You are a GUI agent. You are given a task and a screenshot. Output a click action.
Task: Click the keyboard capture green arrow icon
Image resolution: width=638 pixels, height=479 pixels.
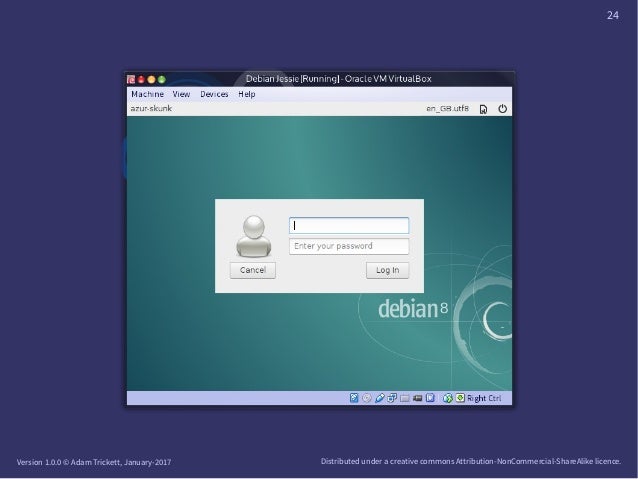click(x=460, y=398)
